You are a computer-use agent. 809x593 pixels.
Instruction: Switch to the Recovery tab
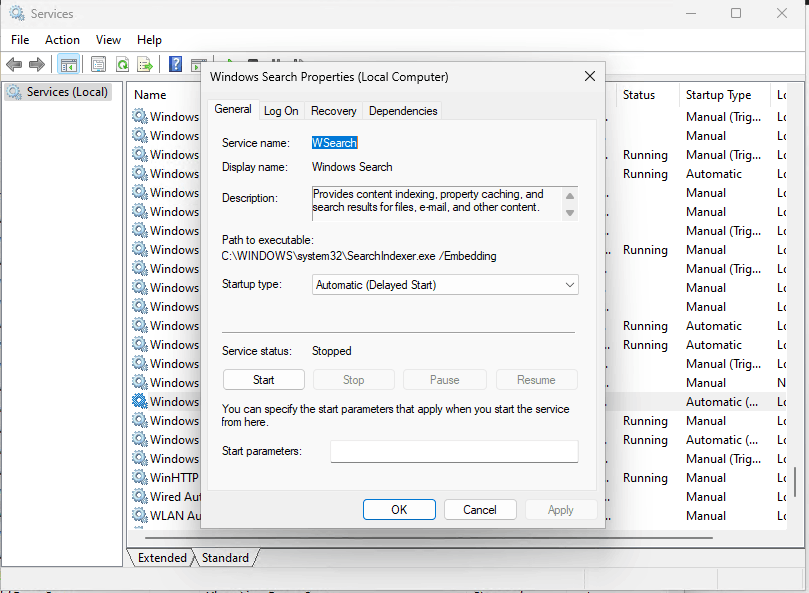pos(334,111)
